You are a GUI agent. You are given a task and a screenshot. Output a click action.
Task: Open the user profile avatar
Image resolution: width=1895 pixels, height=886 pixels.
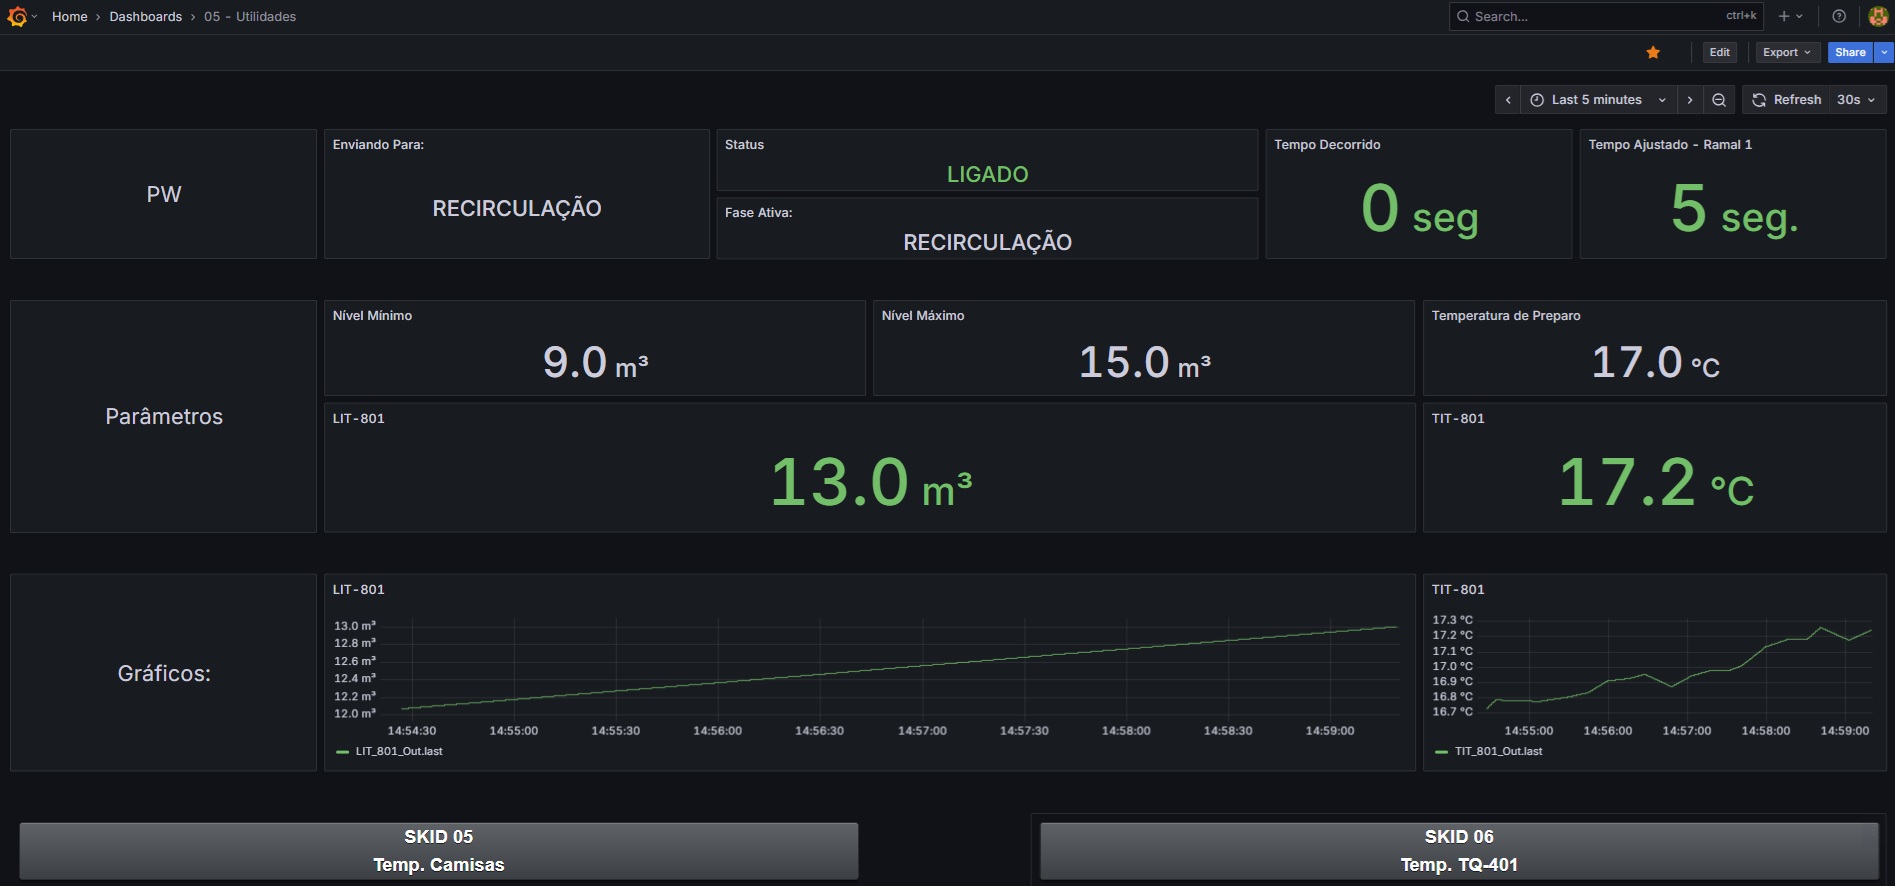coord(1877,16)
